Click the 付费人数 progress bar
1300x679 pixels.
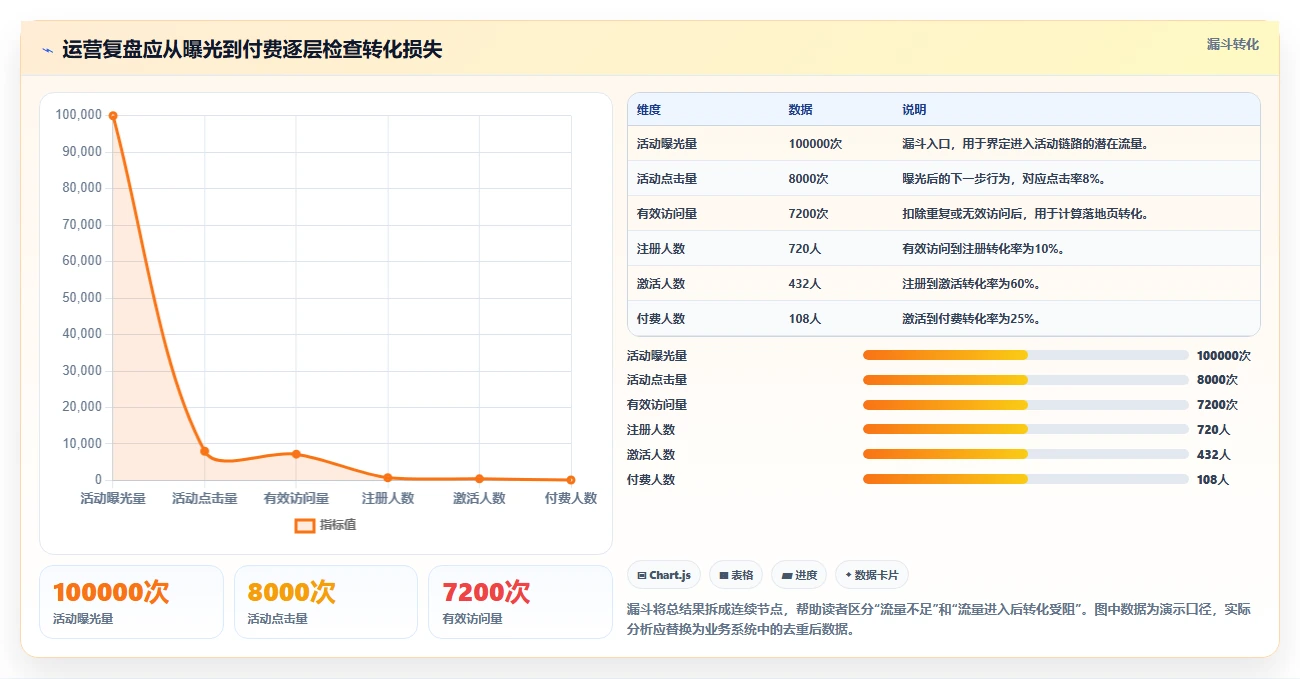(1026, 479)
